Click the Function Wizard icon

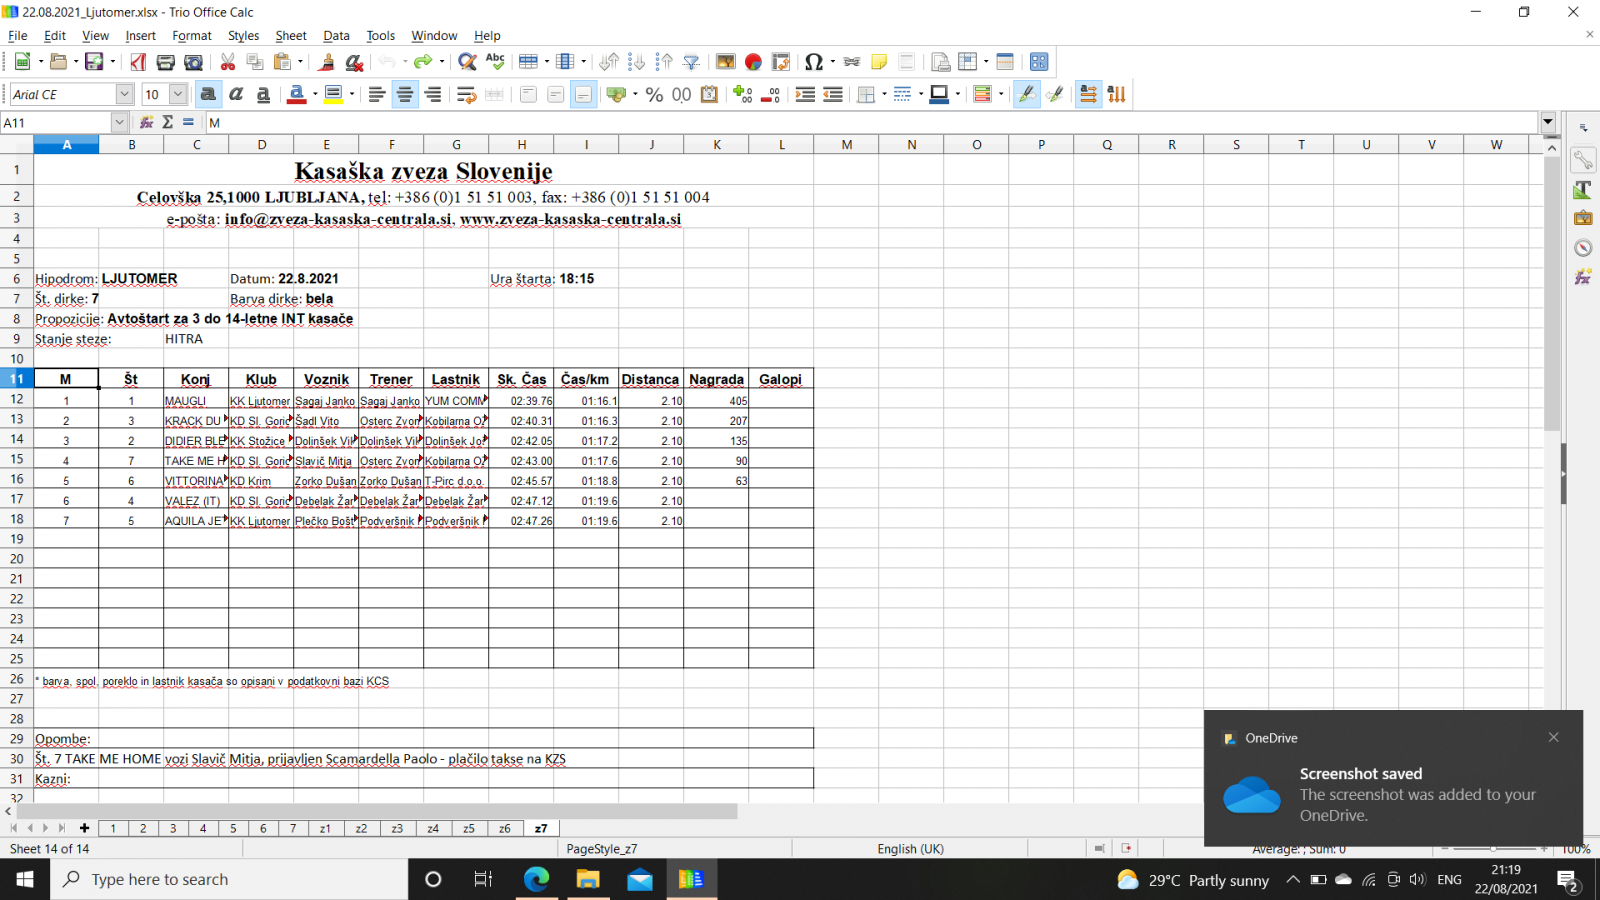pos(147,122)
